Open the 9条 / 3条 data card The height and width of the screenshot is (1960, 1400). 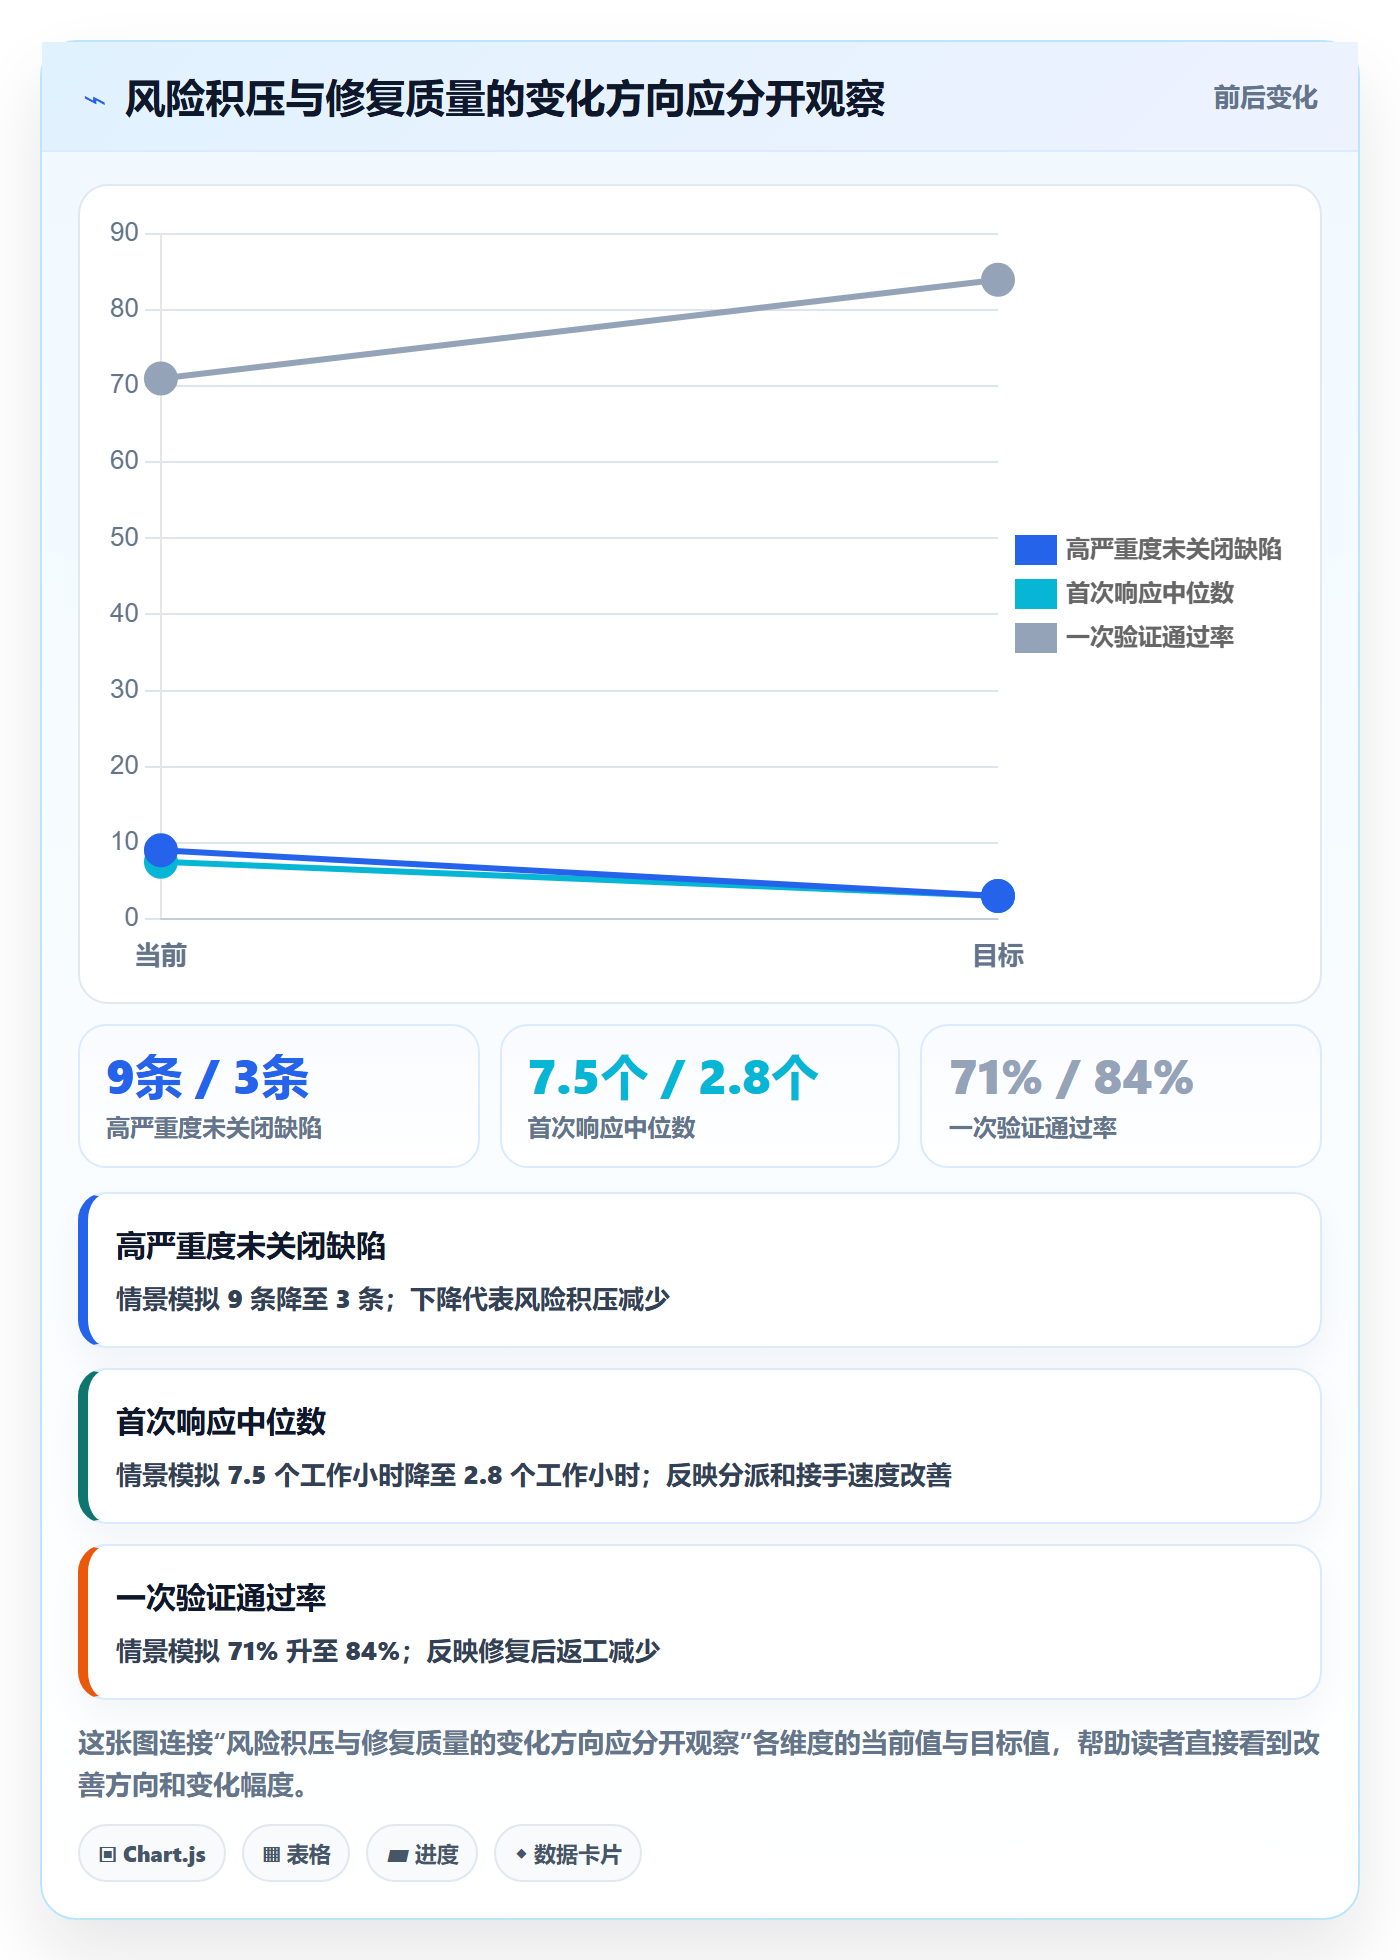point(279,1096)
